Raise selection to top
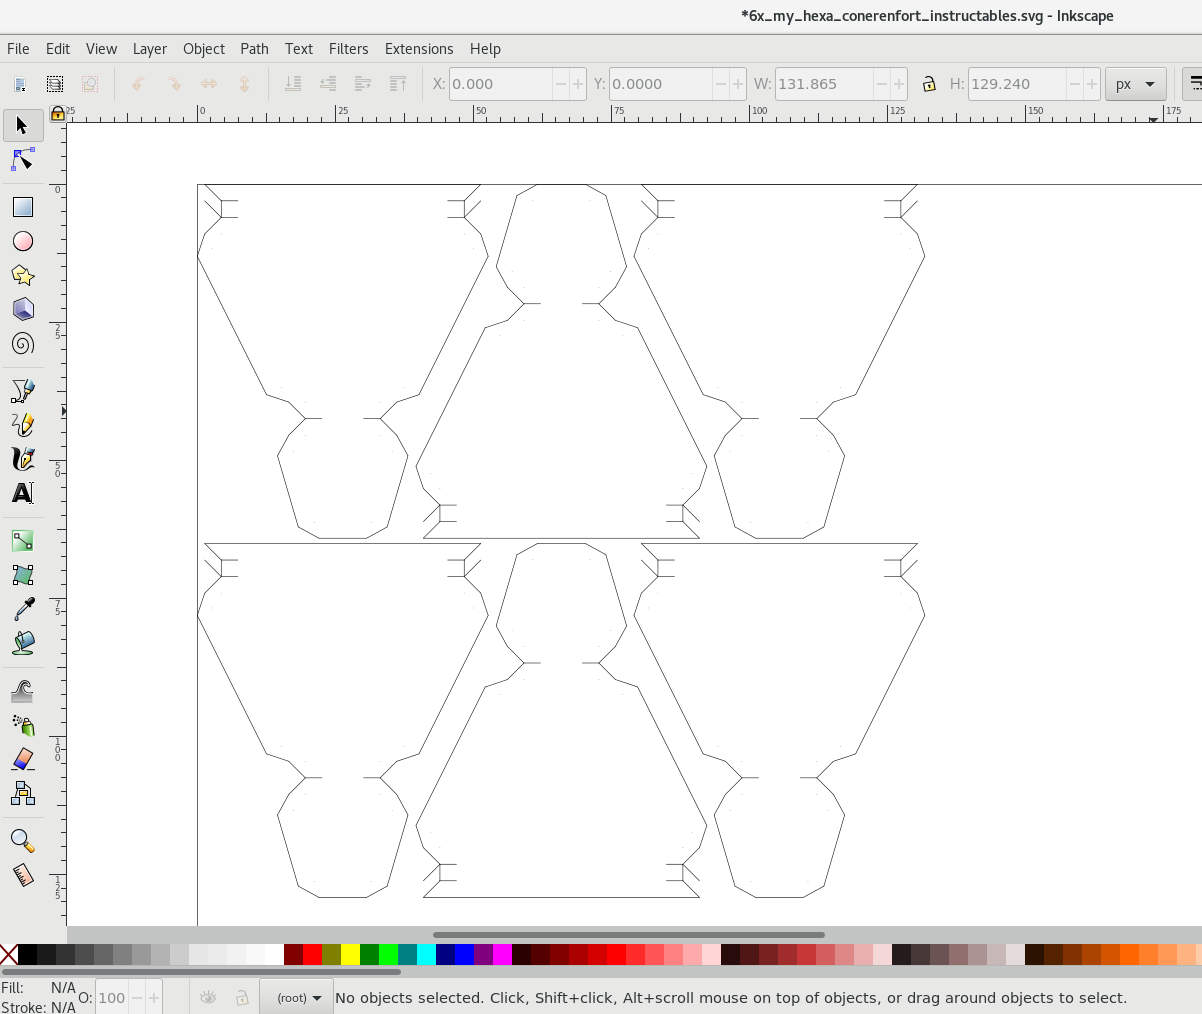1202x1014 pixels. [x=397, y=84]
